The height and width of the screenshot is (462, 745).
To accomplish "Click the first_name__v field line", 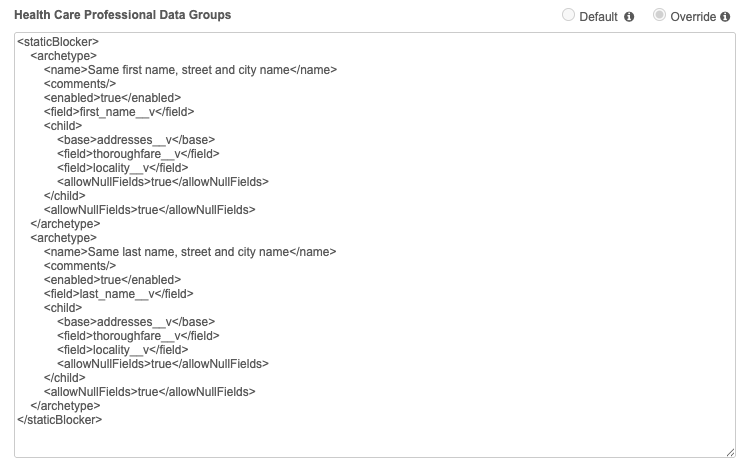I will 118,112.
